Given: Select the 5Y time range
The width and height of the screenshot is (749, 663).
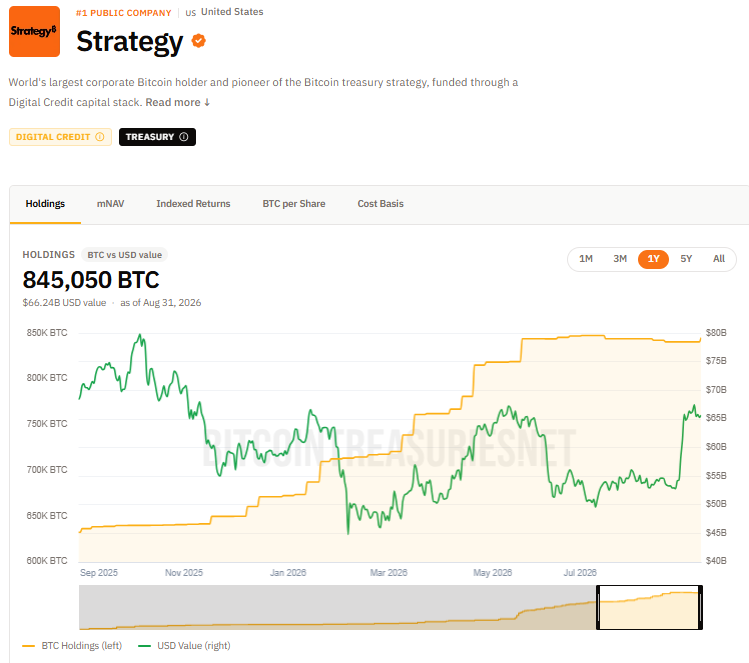Looking at the screenshot, I should 686,259.
